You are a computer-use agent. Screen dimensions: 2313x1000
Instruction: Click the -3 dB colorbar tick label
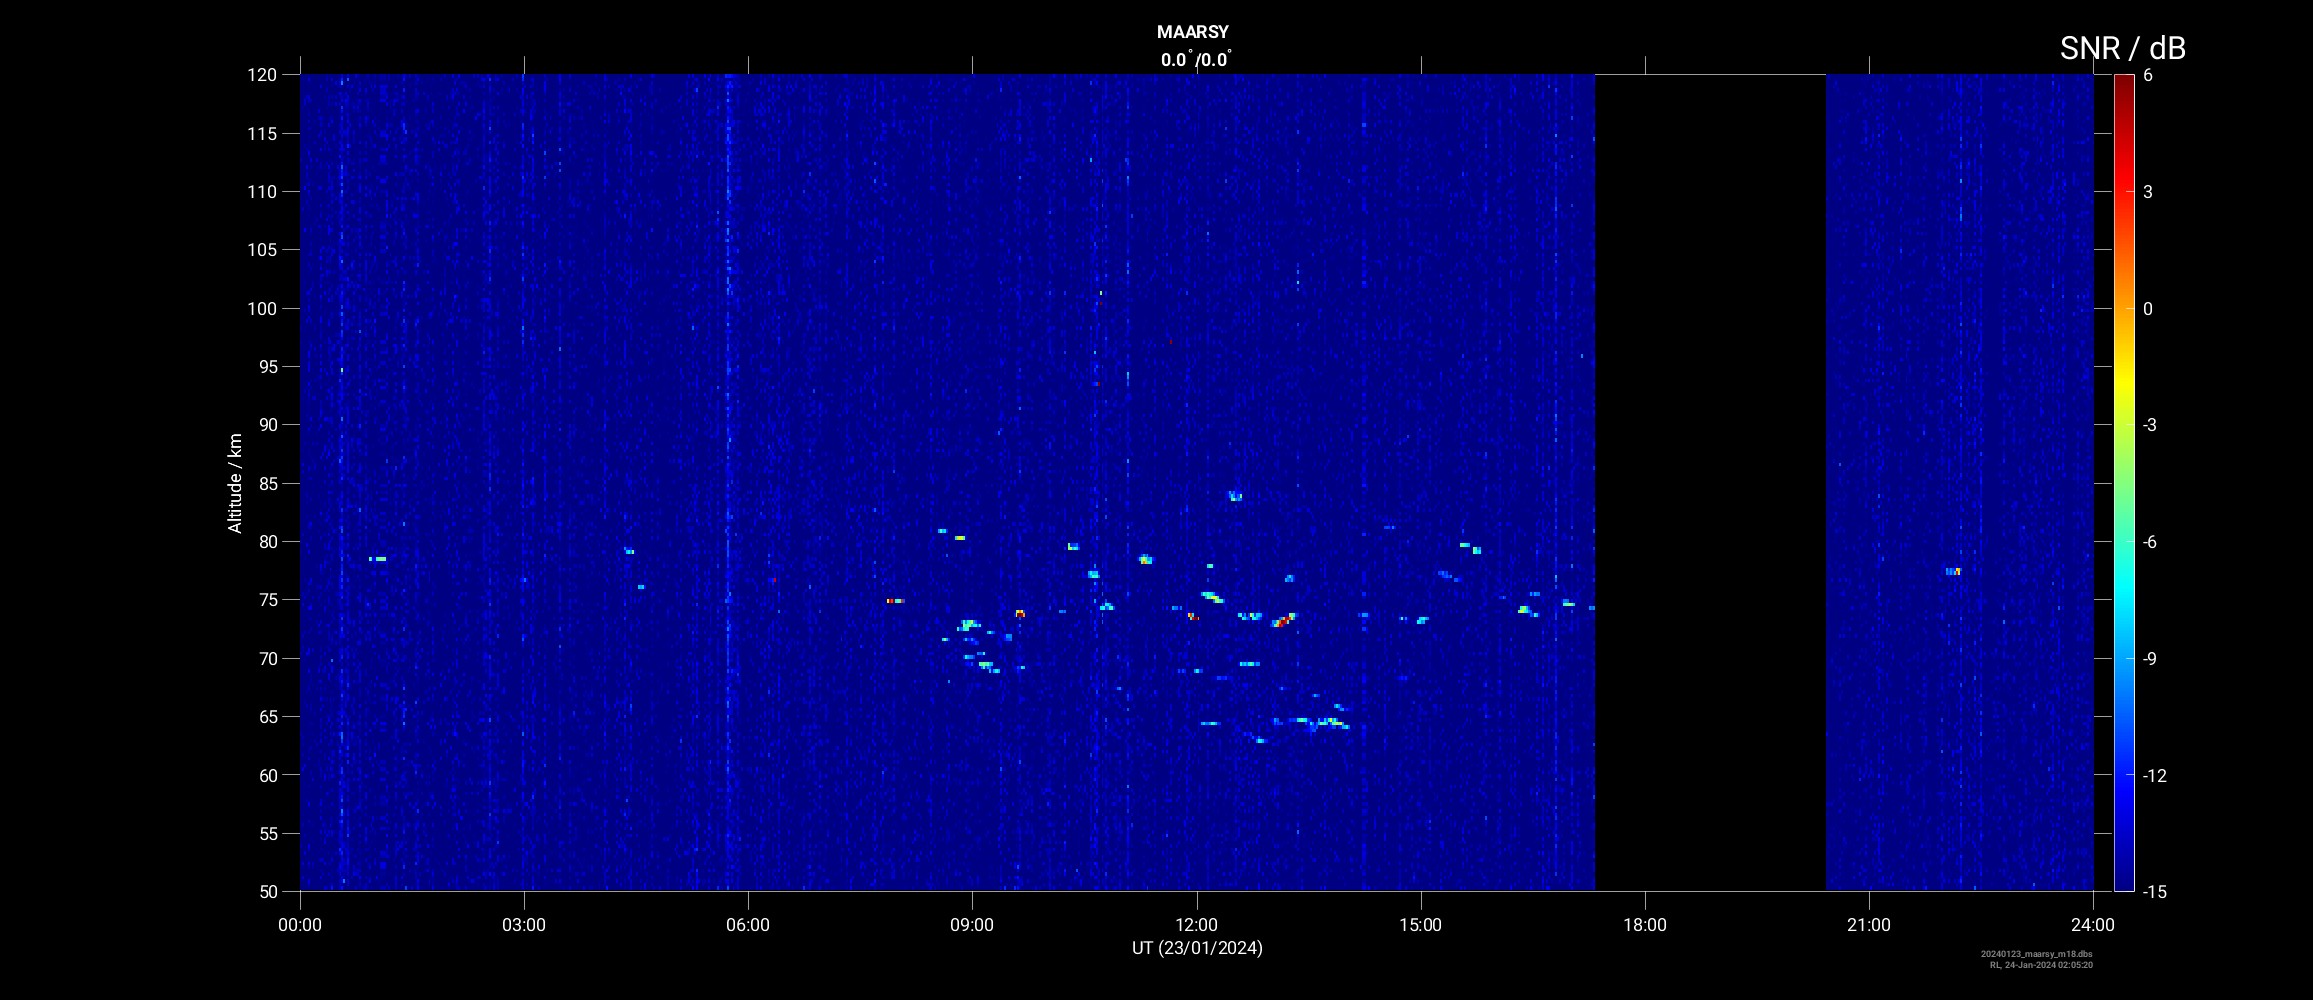2150,425
